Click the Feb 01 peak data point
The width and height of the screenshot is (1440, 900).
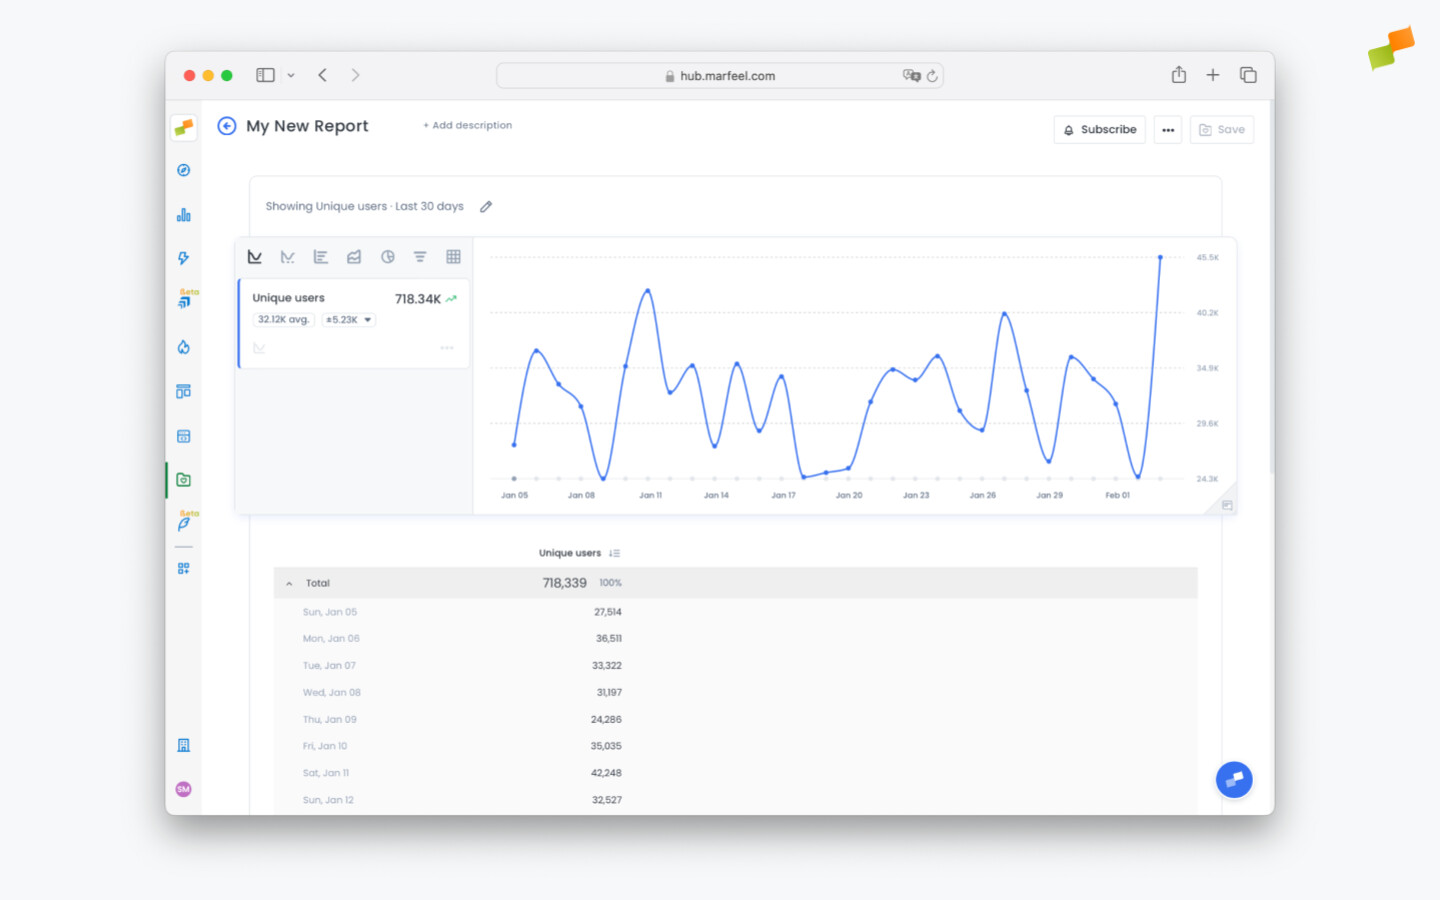pyautogui.click(x=1160, y=257)
